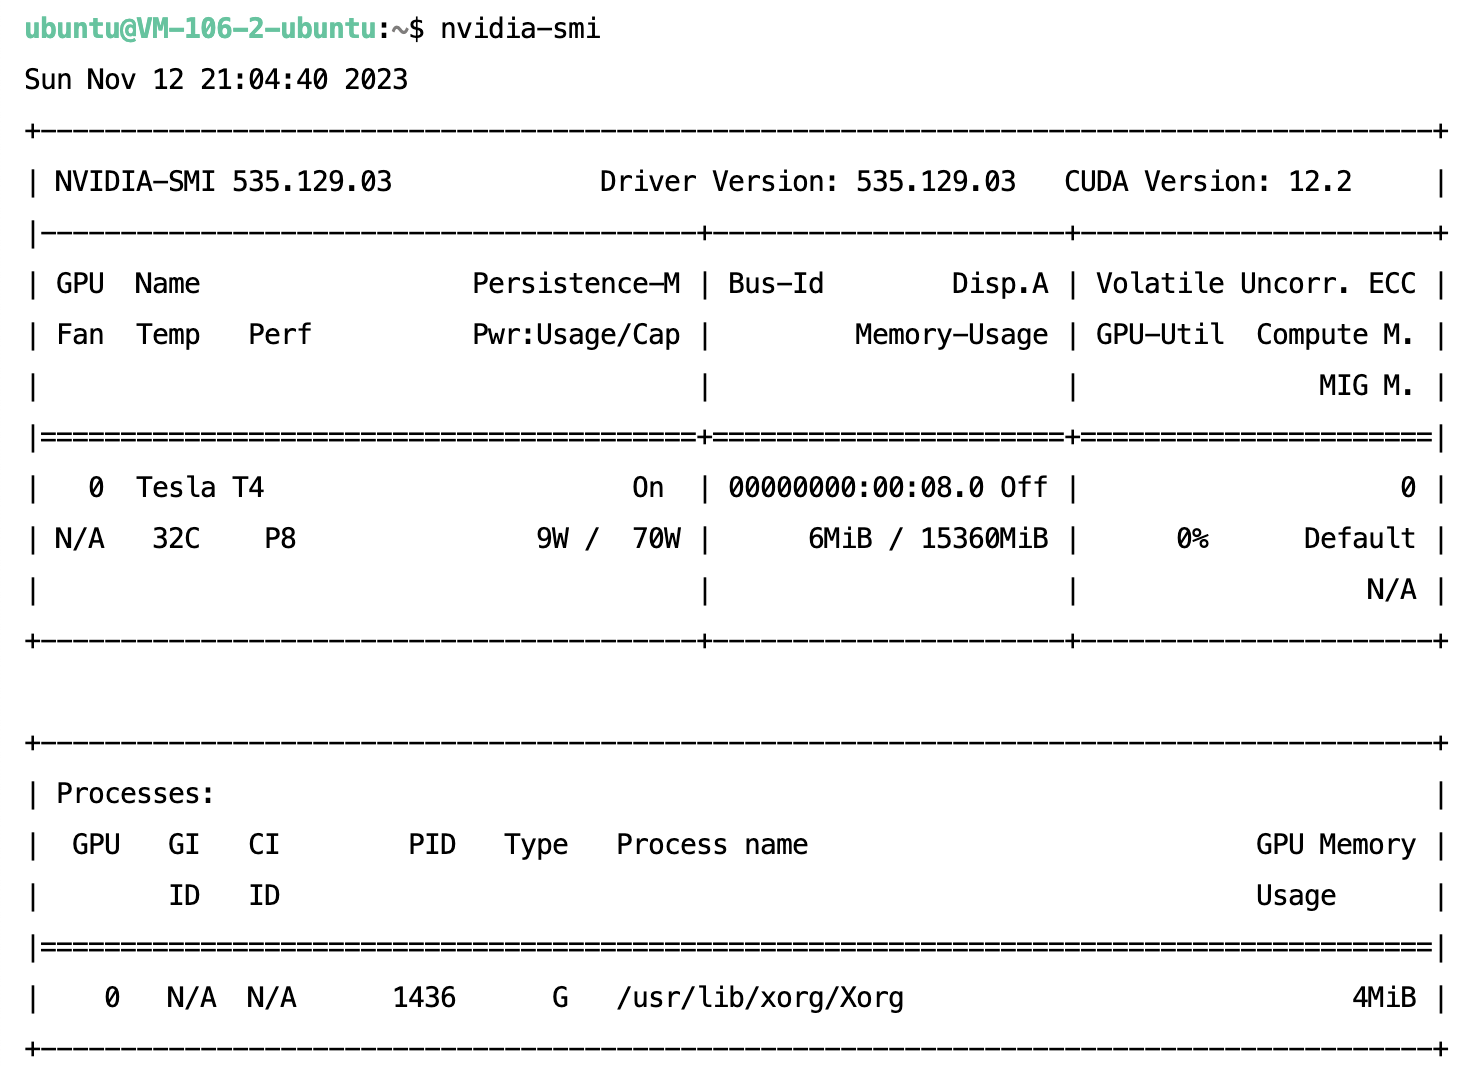The width and height of the screenshot is (1472, 1066).
Task: Click the Default compute mode value
Action: point(1360,538)
